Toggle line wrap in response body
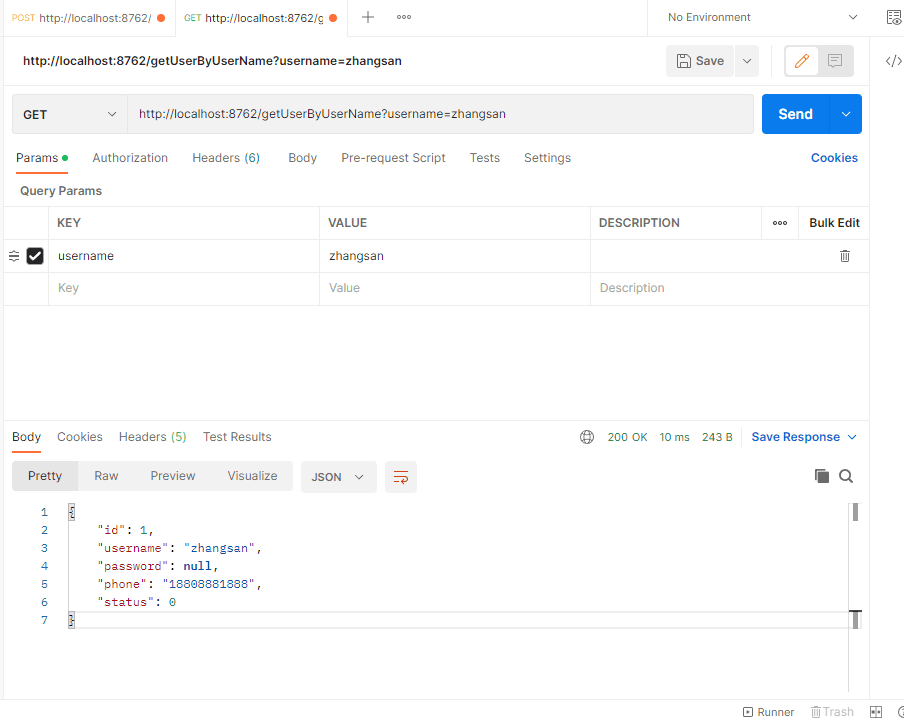The image size is (904, 720). tap(401, 477)
